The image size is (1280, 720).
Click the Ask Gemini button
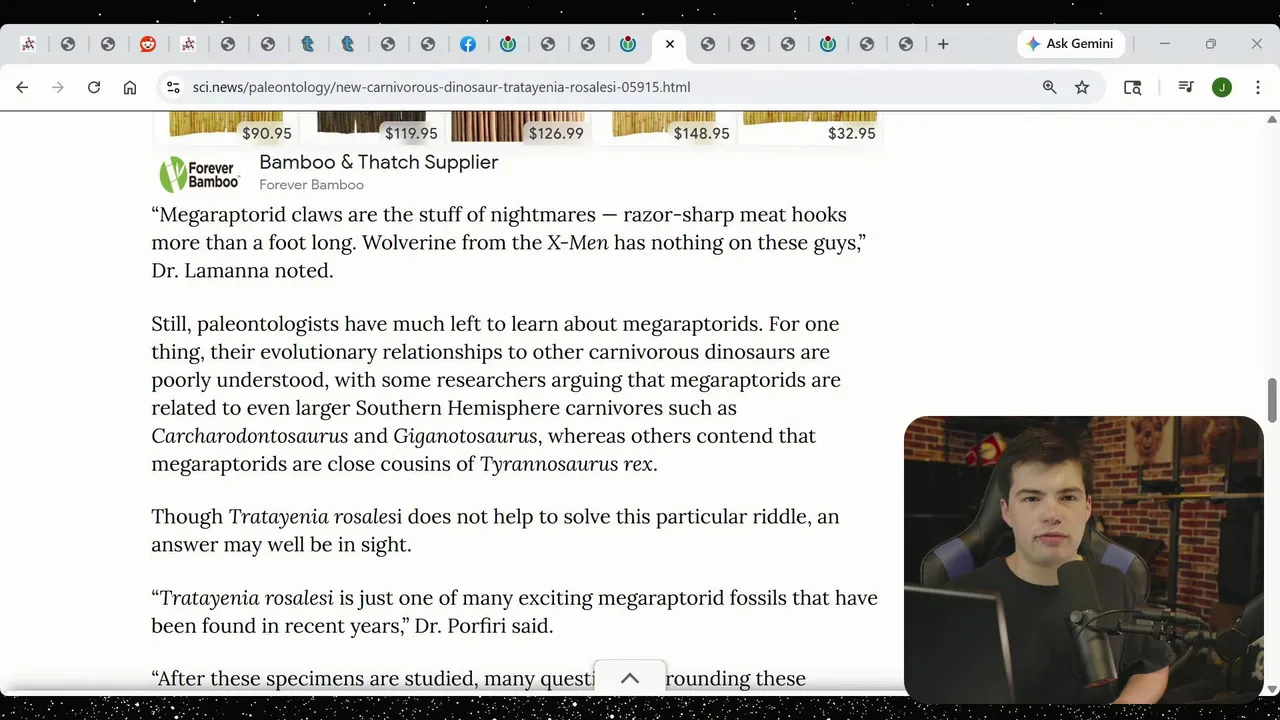tap(1071, 44)
